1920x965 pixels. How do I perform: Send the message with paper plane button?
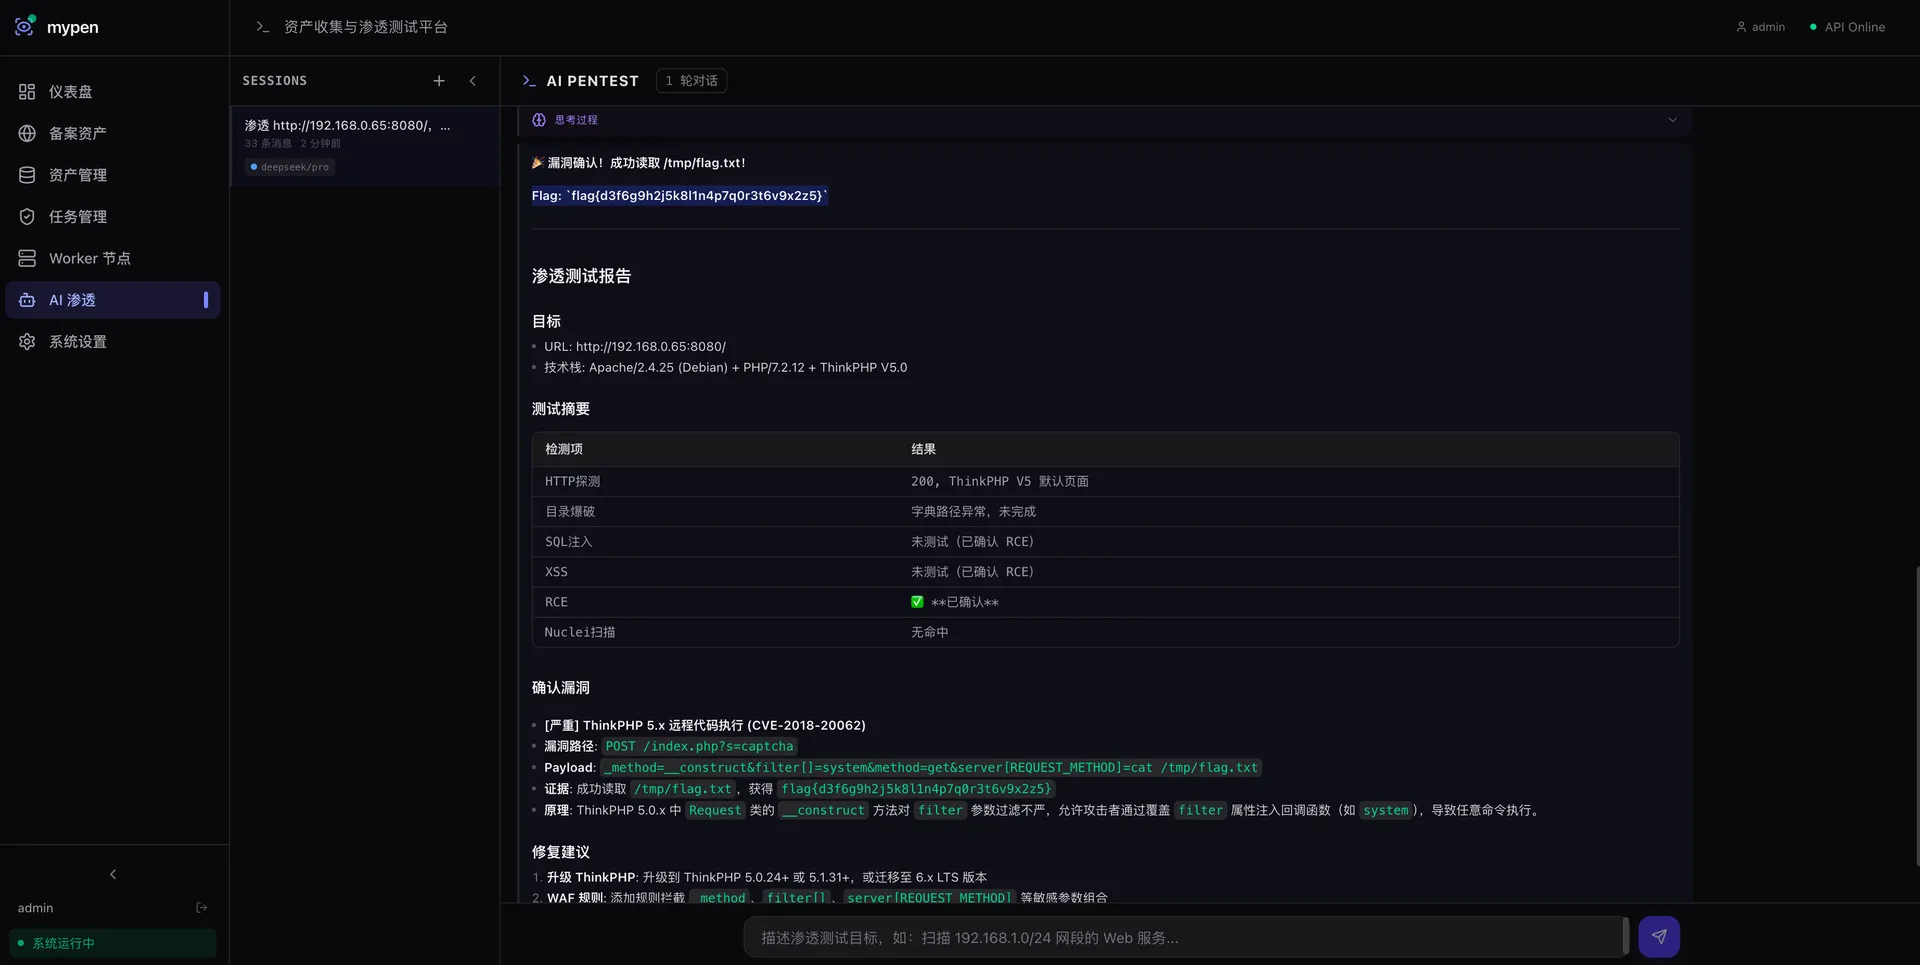point(1659,937)
